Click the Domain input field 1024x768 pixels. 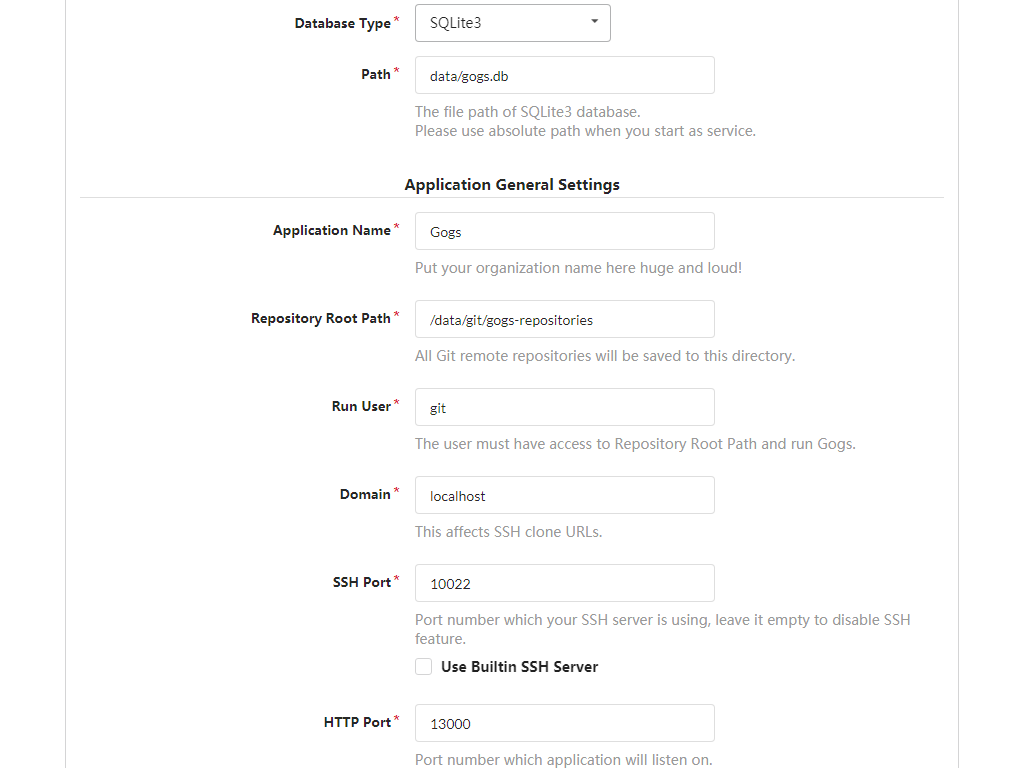pyautogui.click(x=564, y=495)
